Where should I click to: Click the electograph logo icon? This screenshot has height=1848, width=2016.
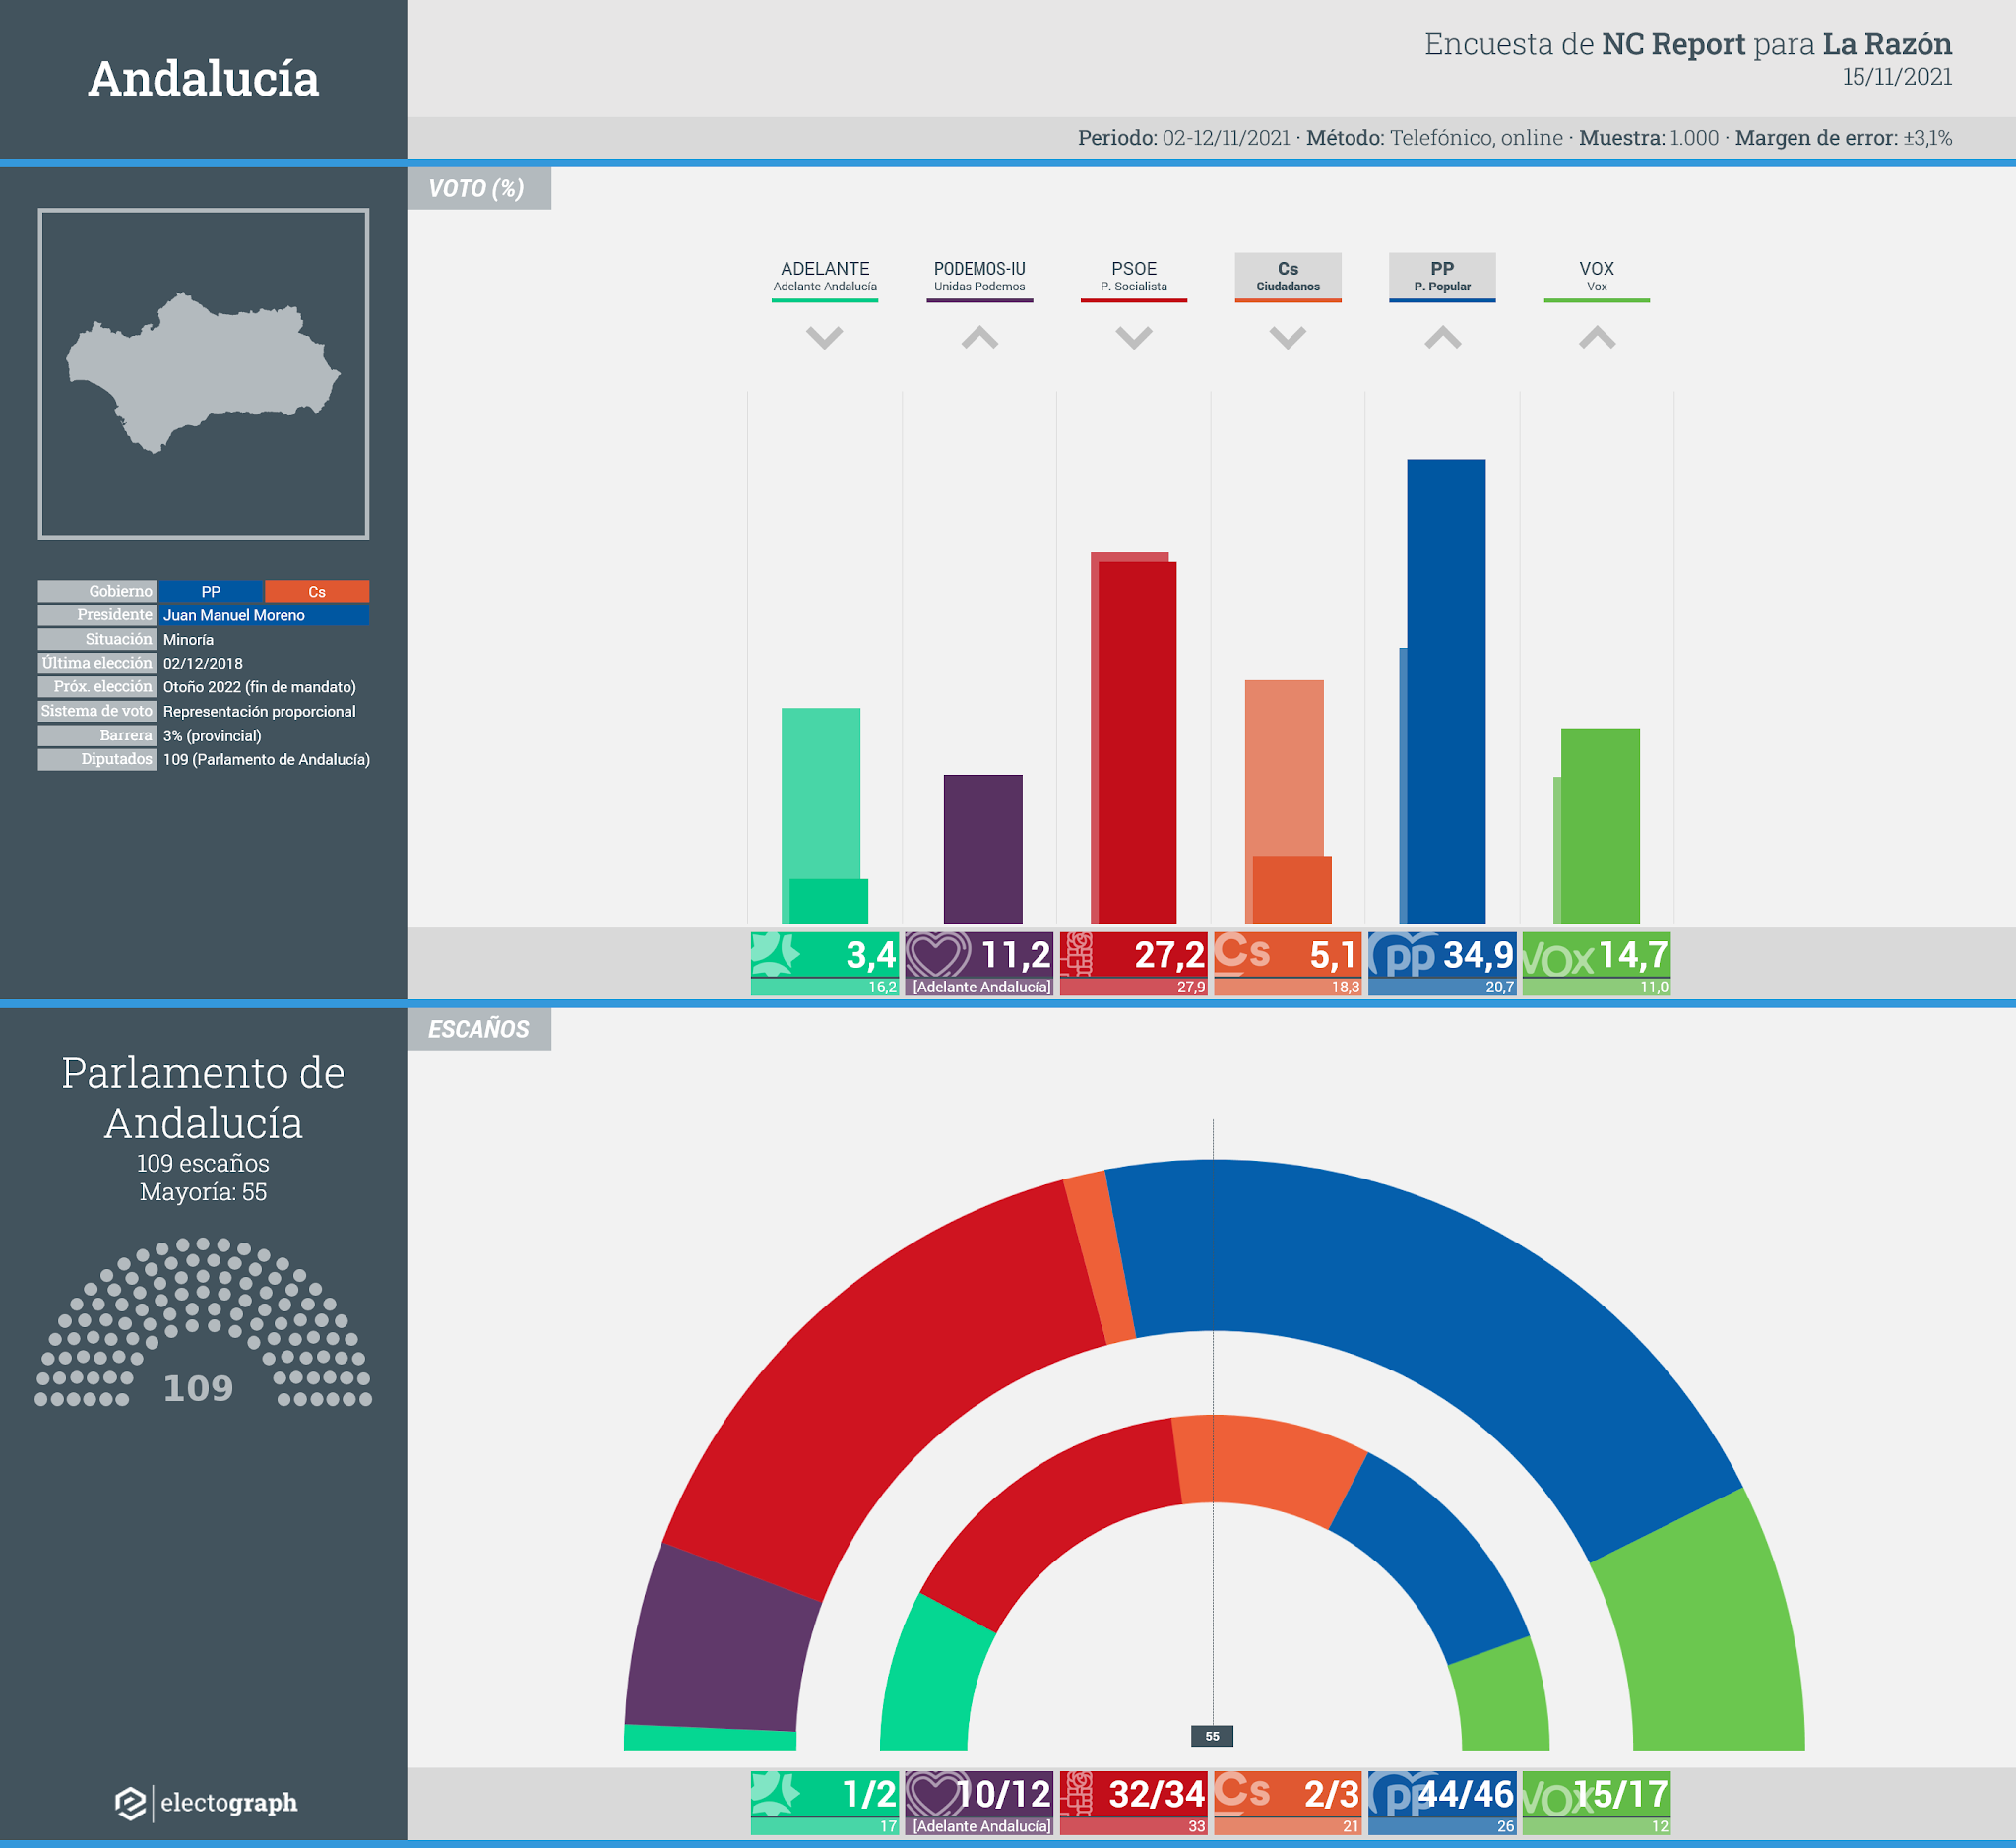click(130, 1803)
